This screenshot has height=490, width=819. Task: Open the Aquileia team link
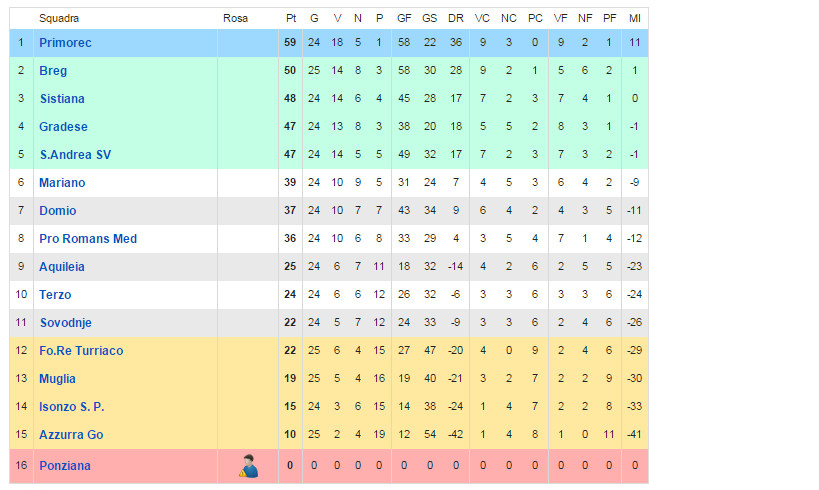coord(62,267)
